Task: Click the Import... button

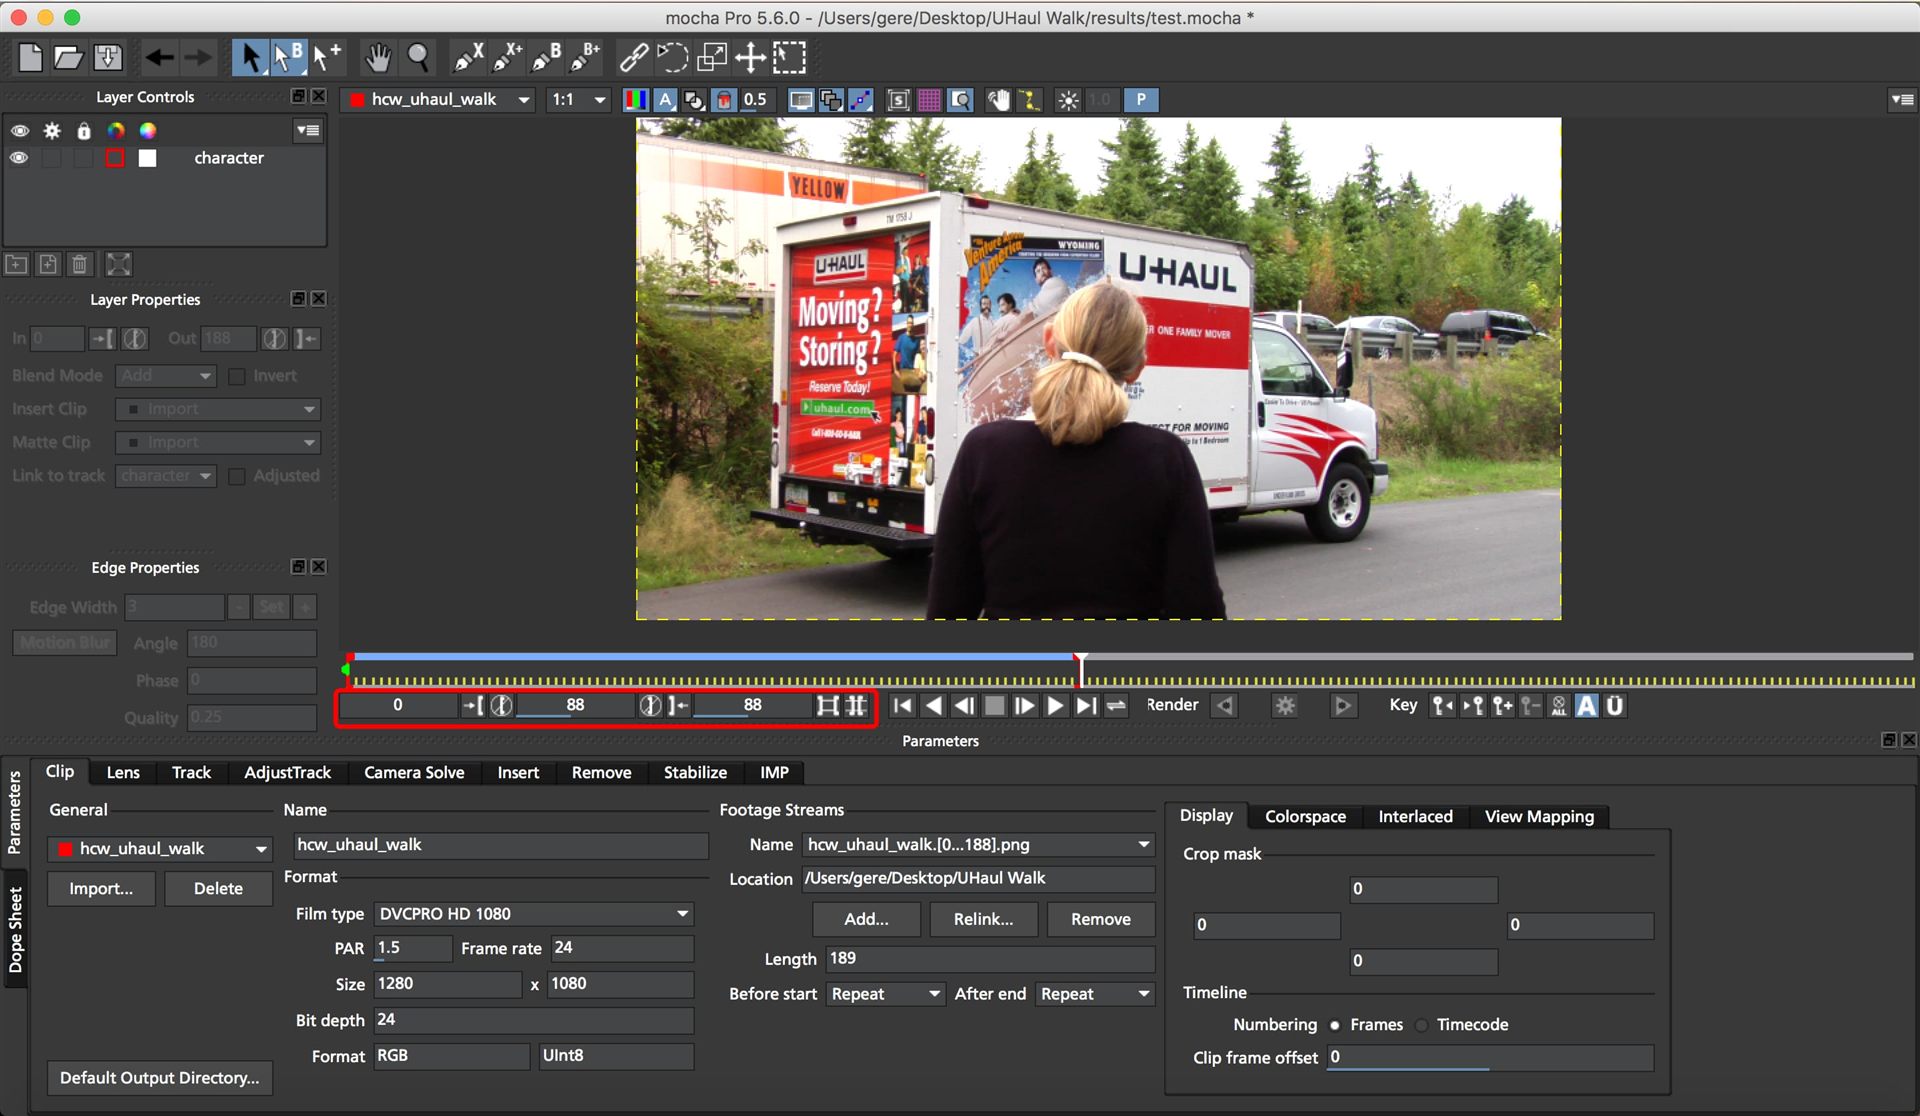Action: coord(101,889)
